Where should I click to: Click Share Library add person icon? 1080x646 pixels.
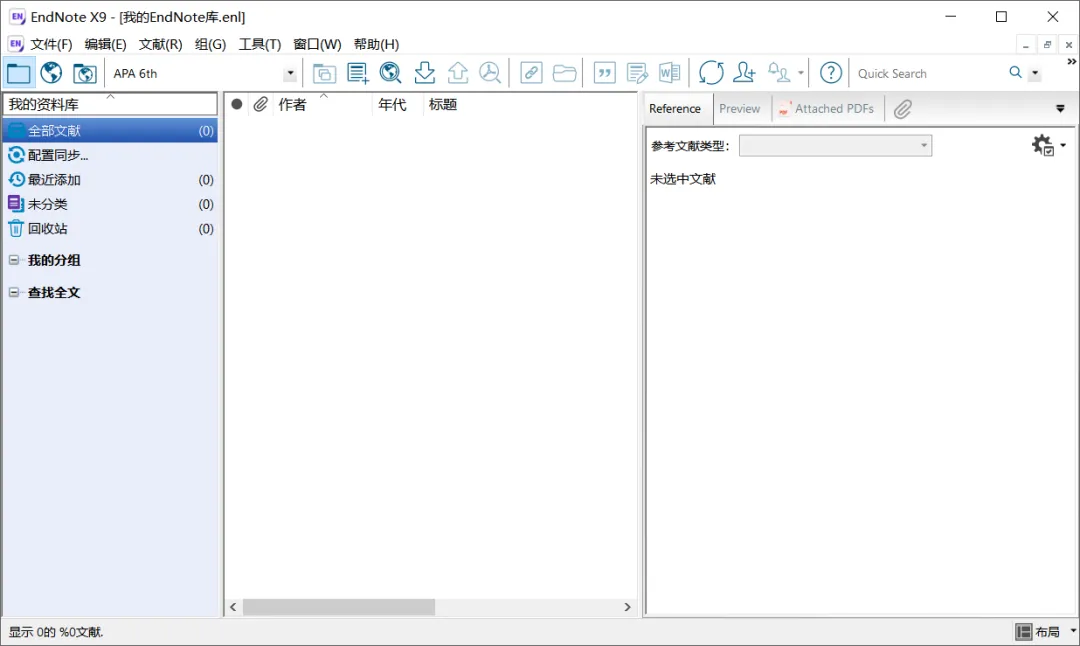pyautogui.click(x=744, y=73)
